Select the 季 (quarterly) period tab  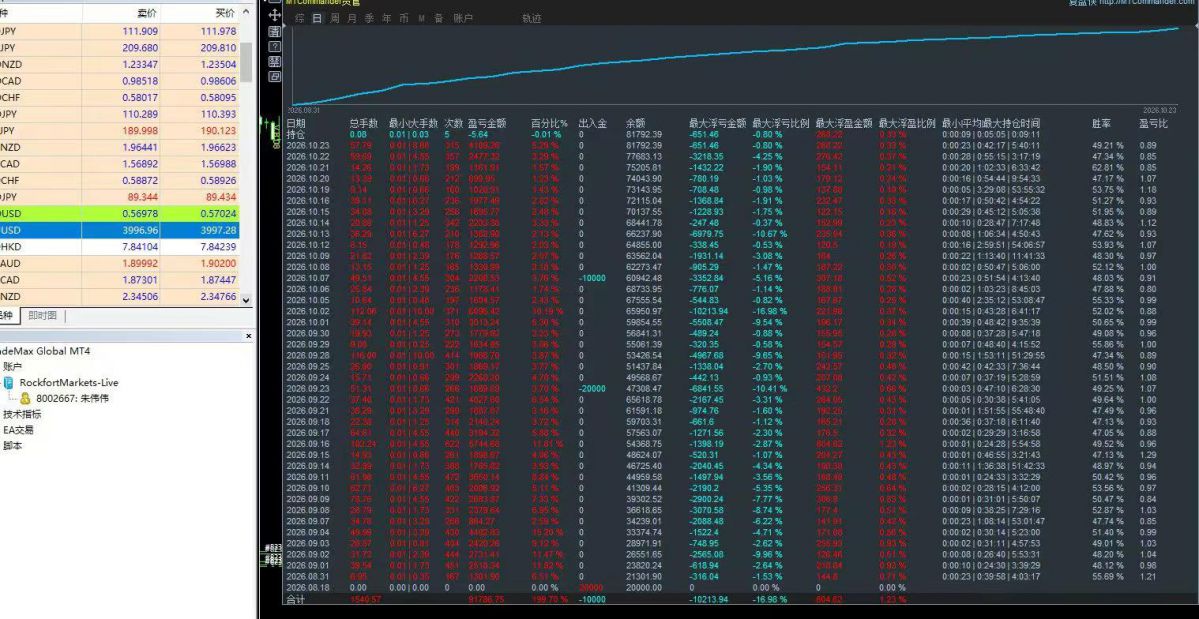coord(369,18)
